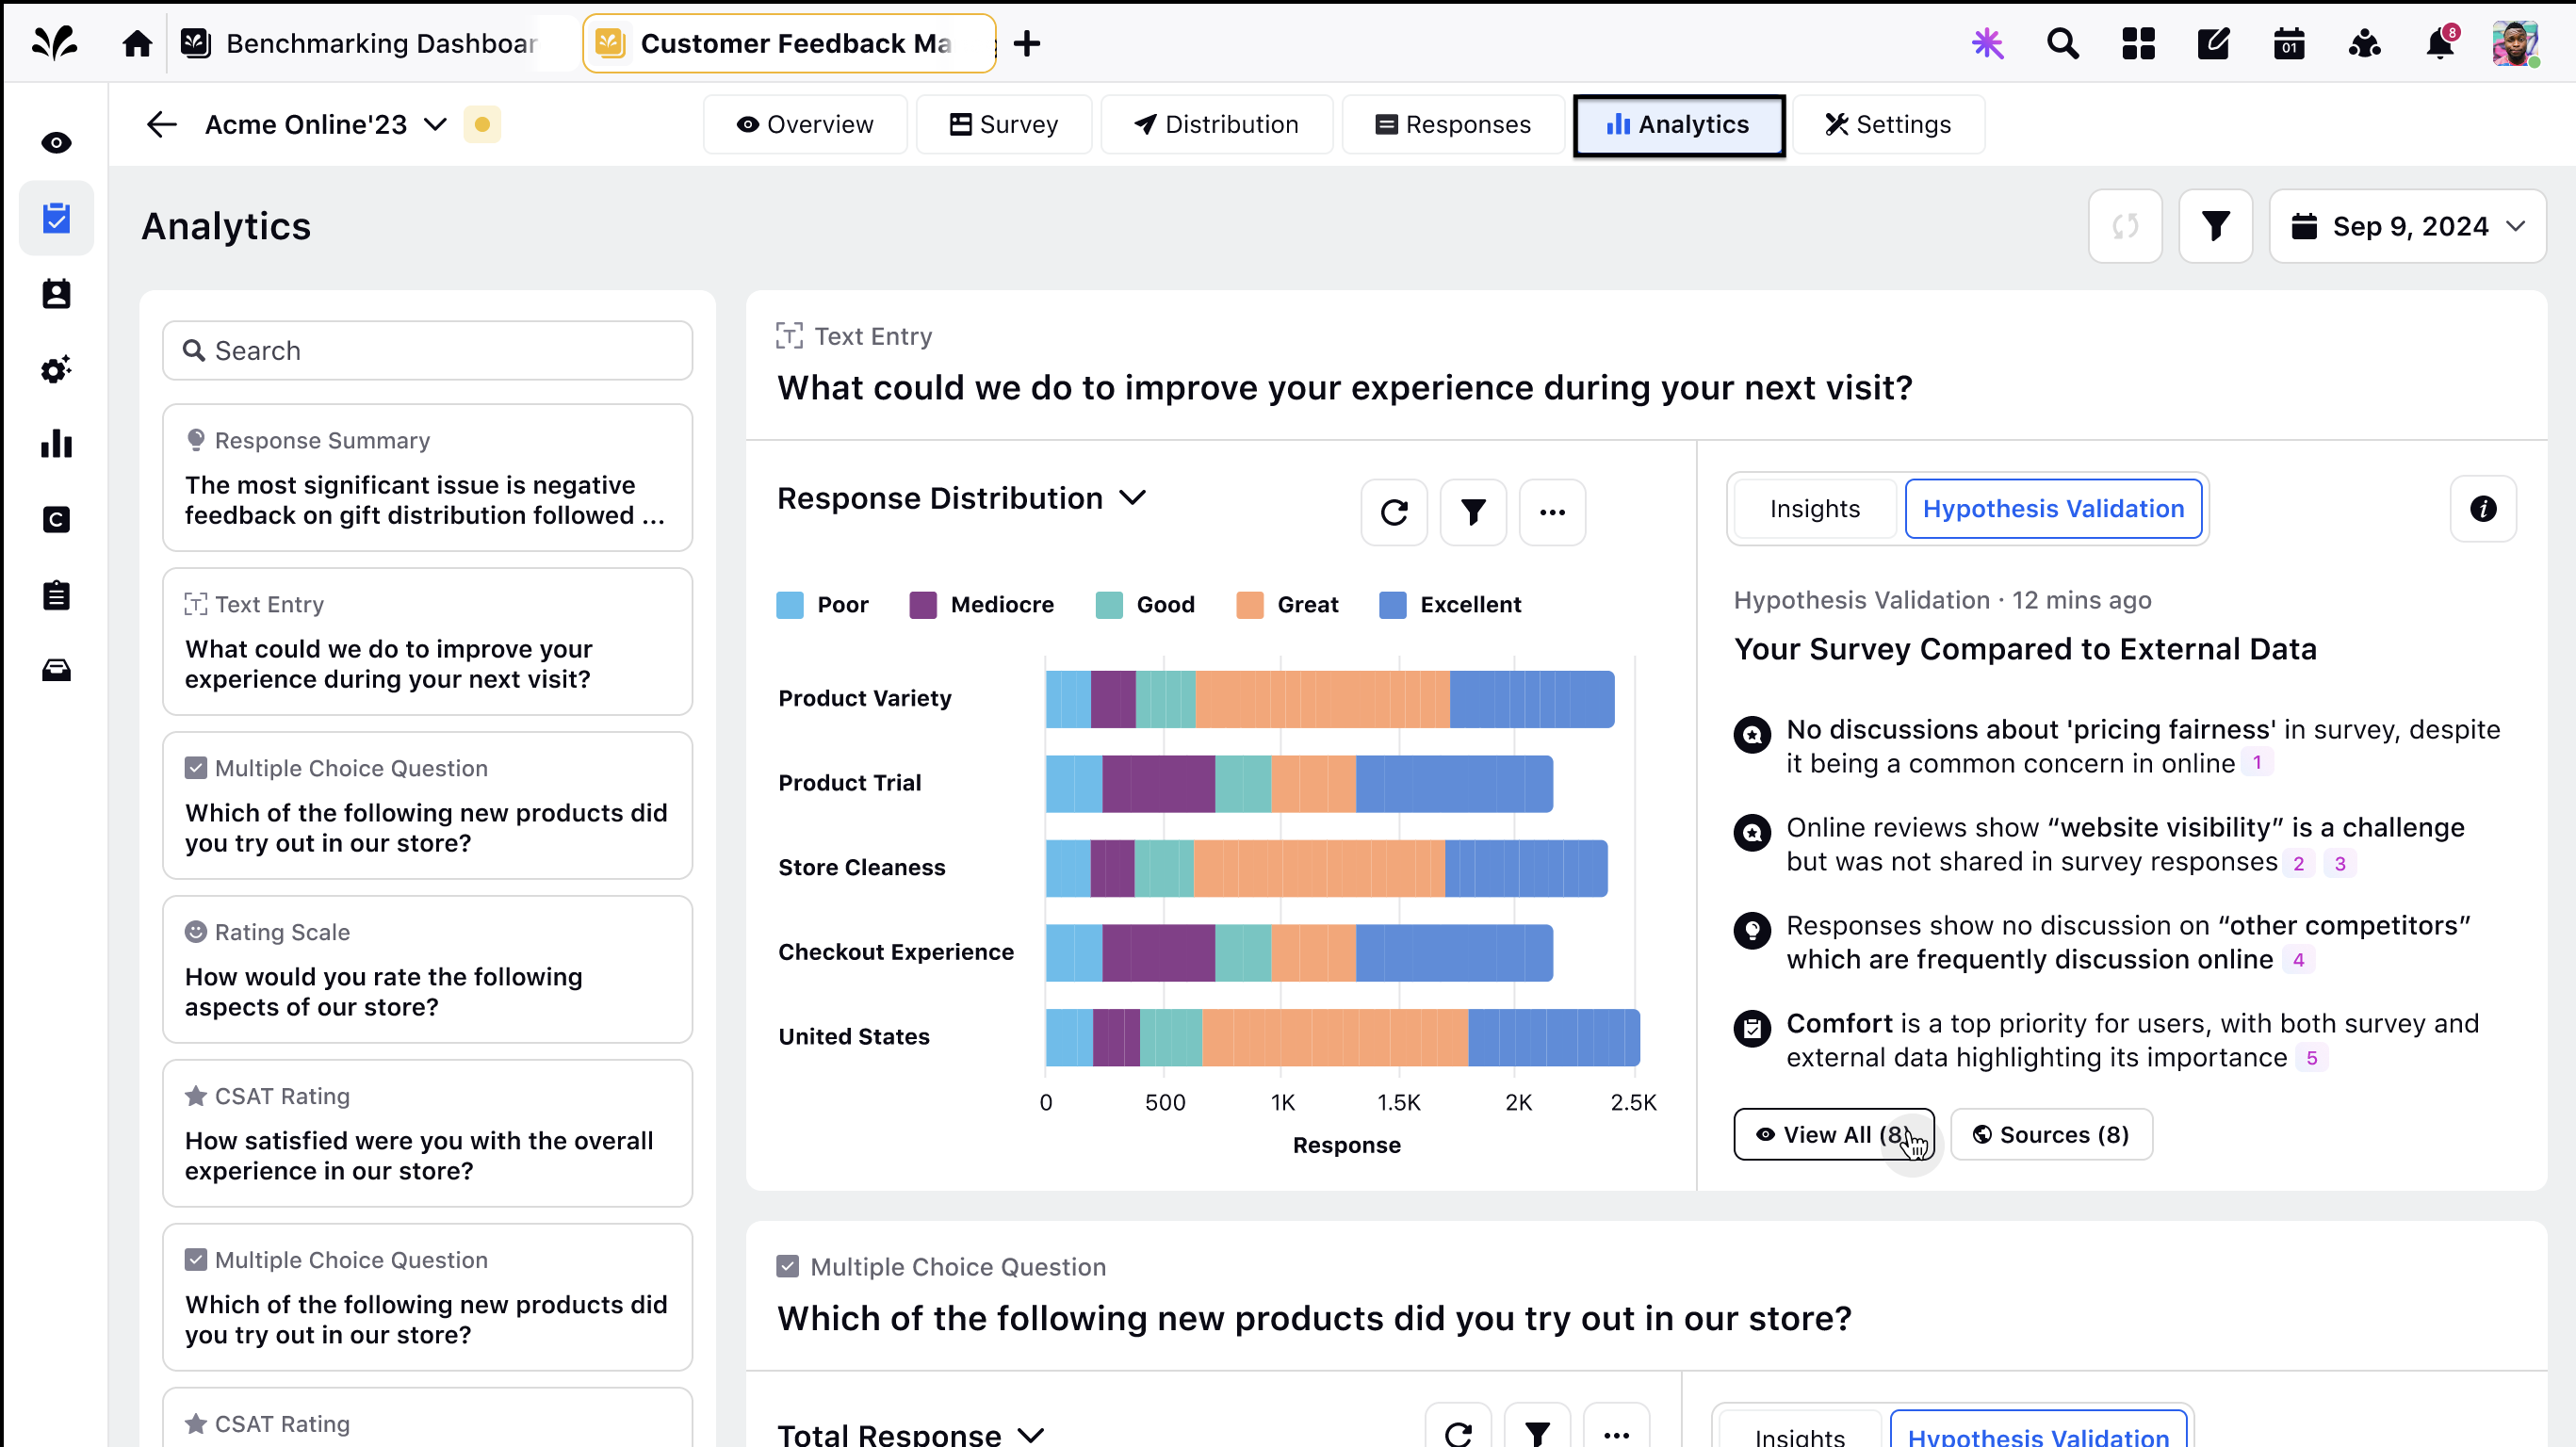Select 'How satisfied were you' CSAT card

click(427, 1134)
